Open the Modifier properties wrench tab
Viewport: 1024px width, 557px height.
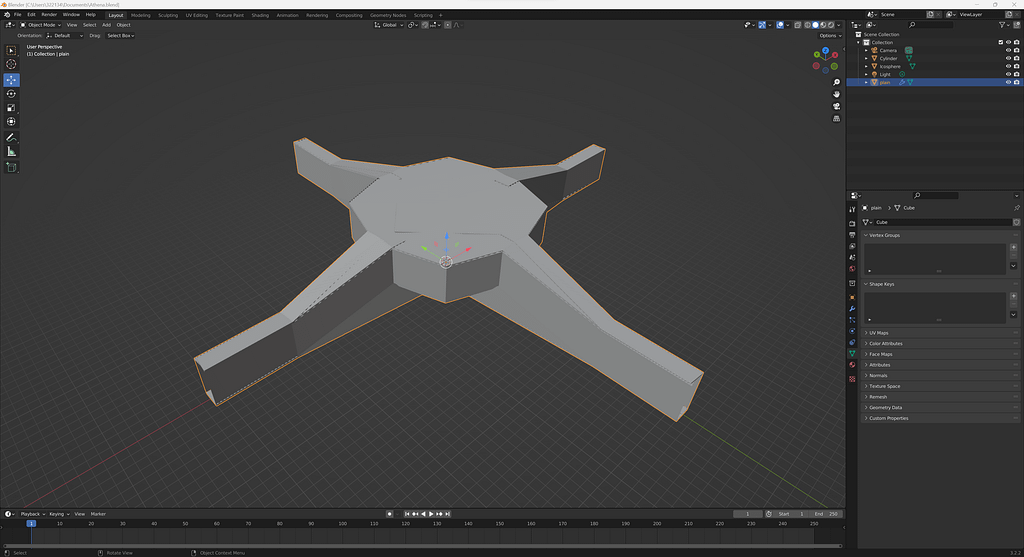point(852,308)
